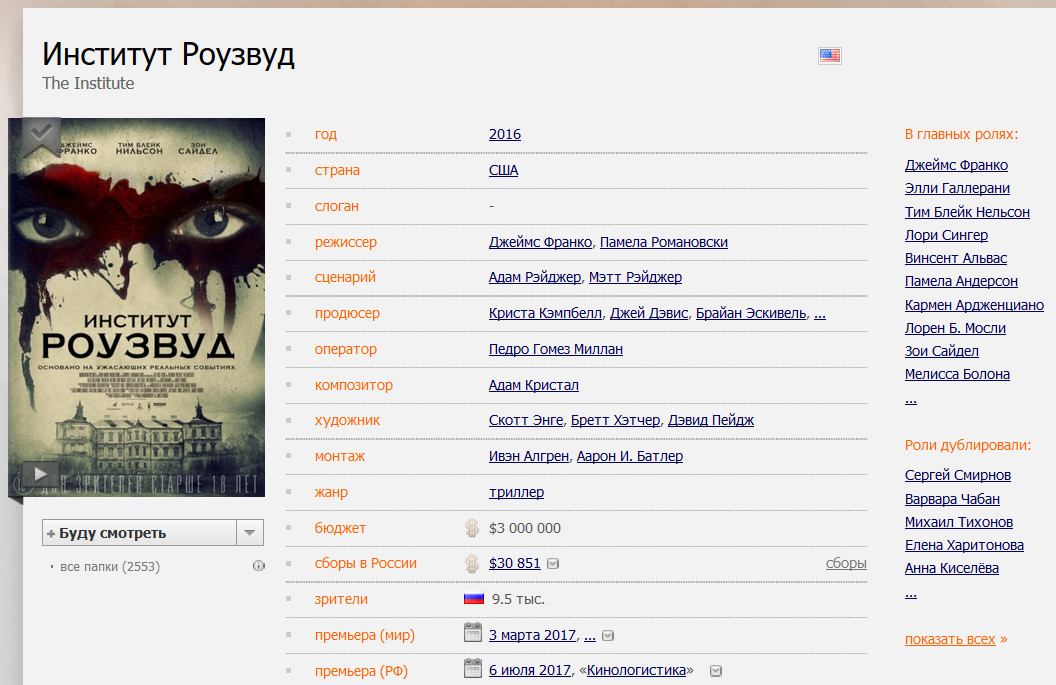The width and height of the screenshot is (1056, 685).
Task: Expand producers list with ellipsis link
Action: (819, 313)
